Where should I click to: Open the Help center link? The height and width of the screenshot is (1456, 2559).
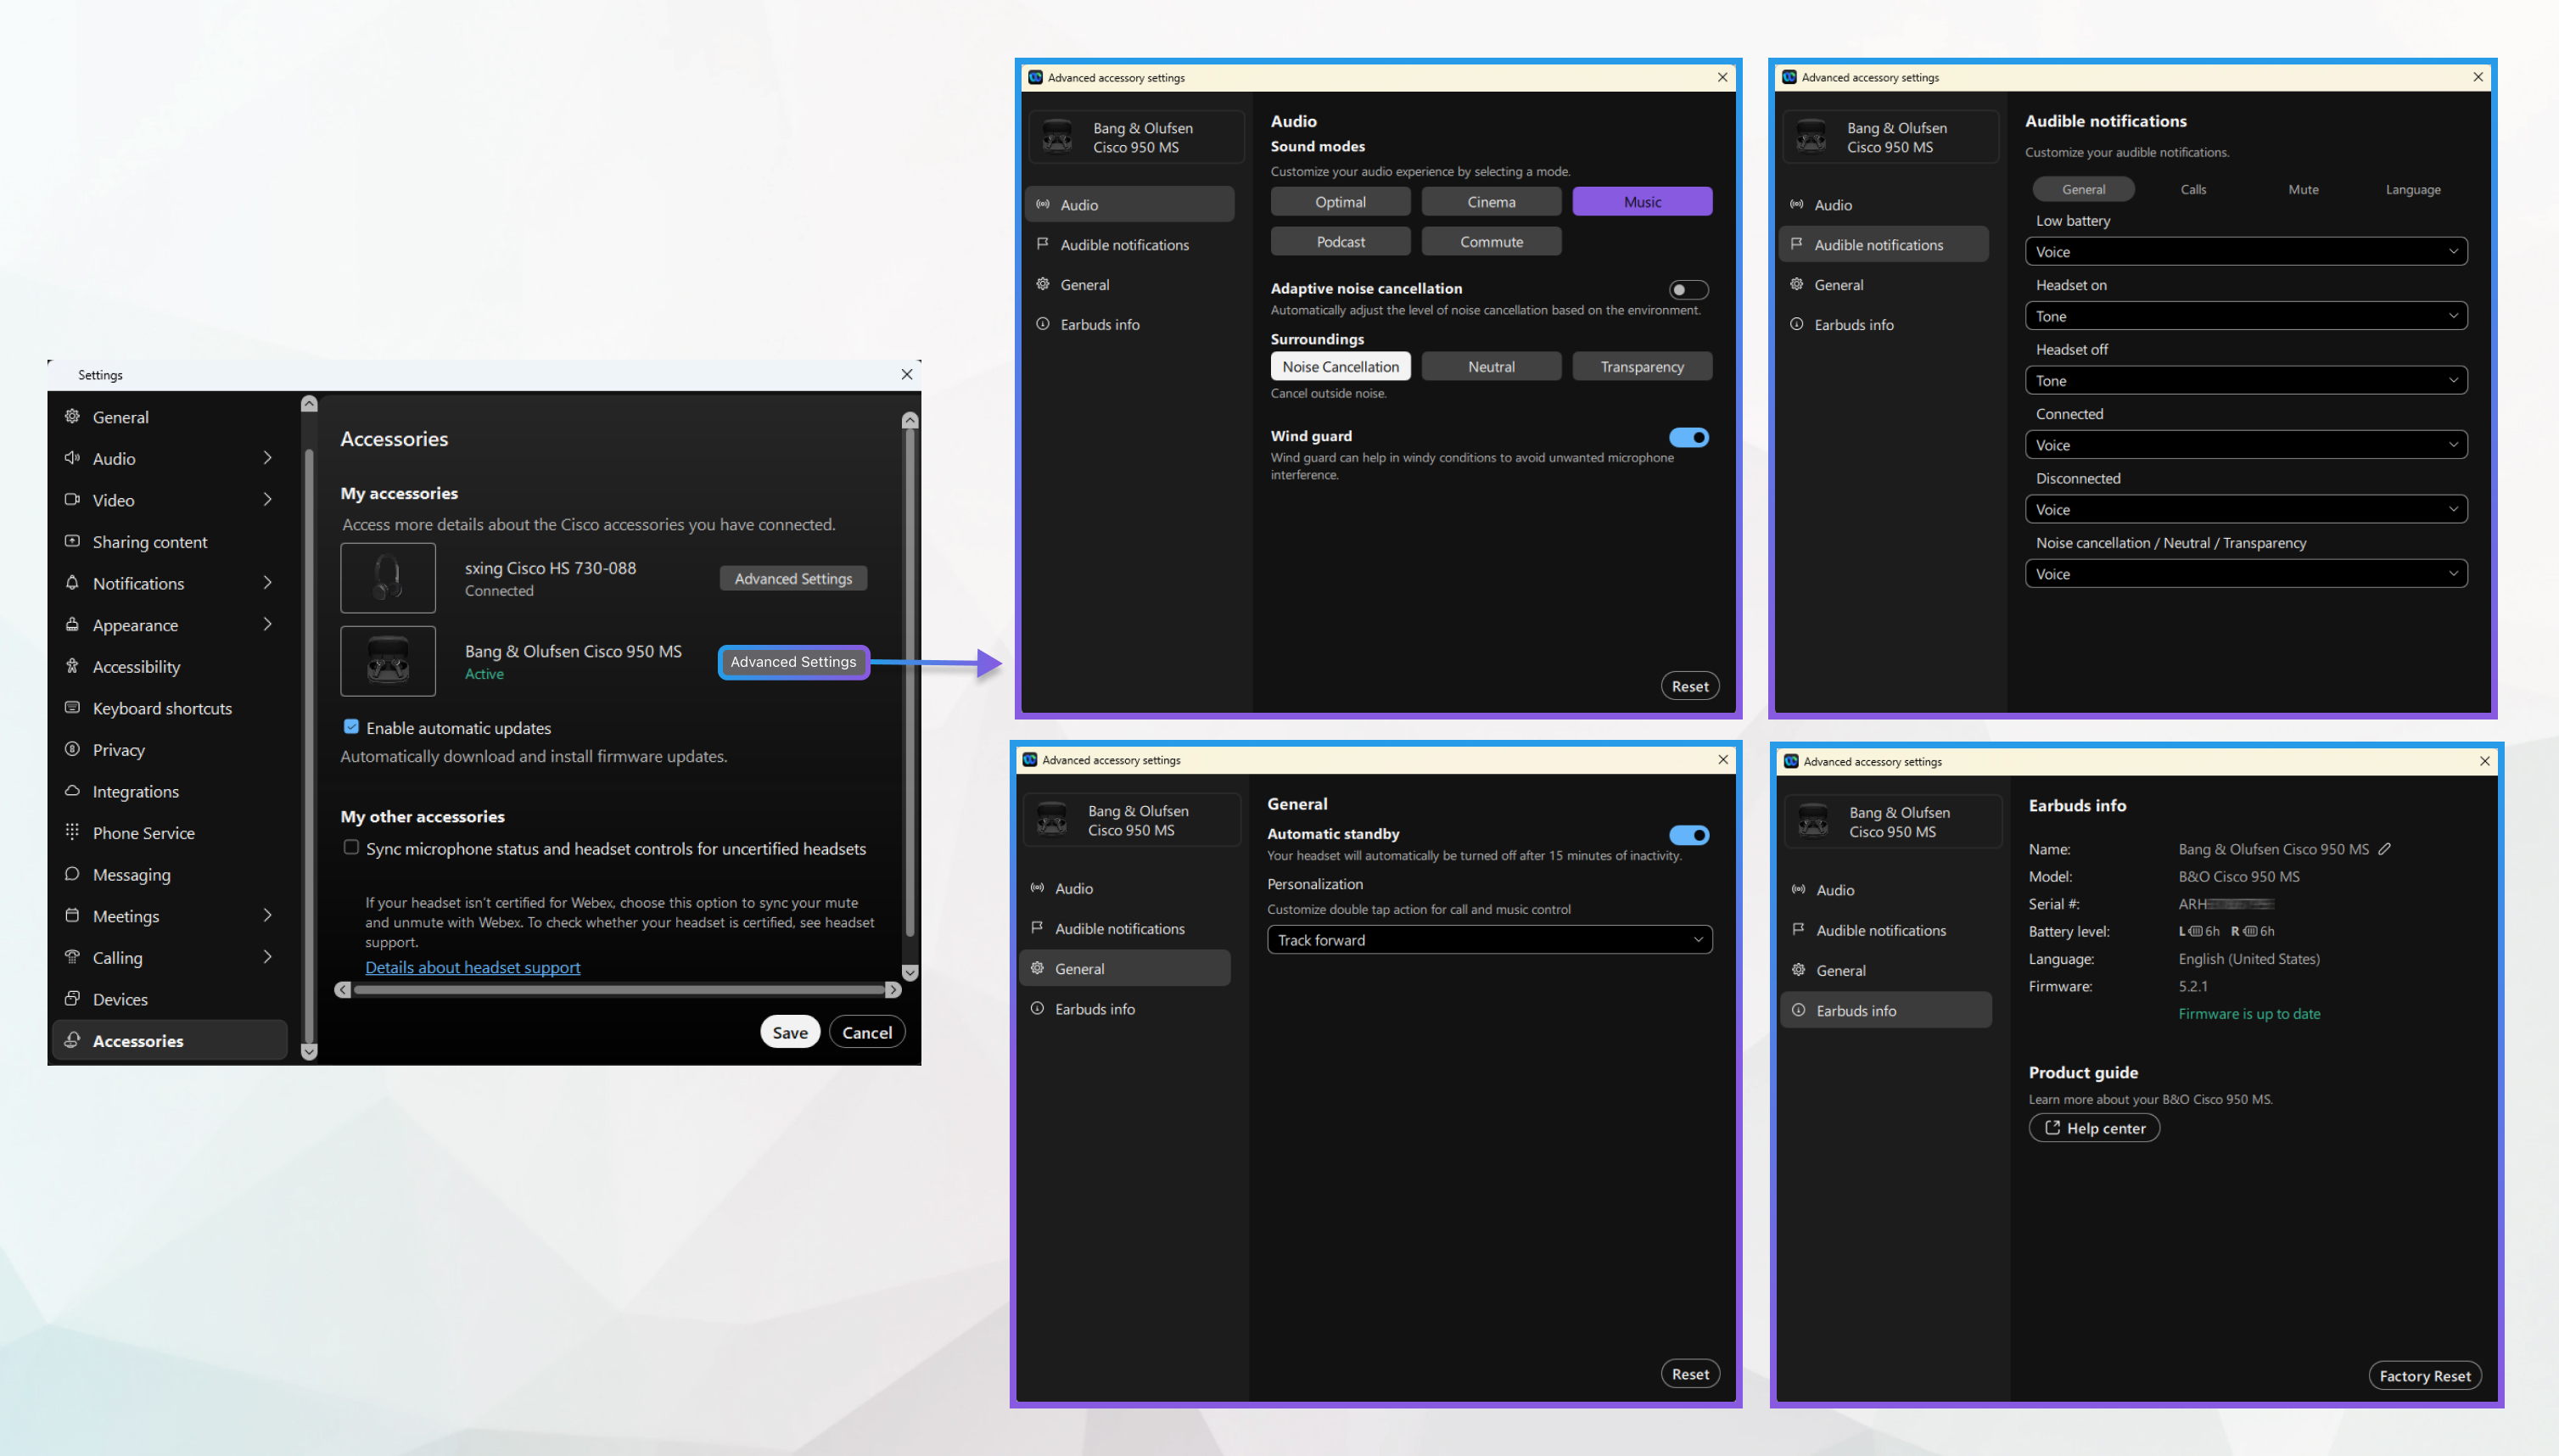(2094, 1128)
